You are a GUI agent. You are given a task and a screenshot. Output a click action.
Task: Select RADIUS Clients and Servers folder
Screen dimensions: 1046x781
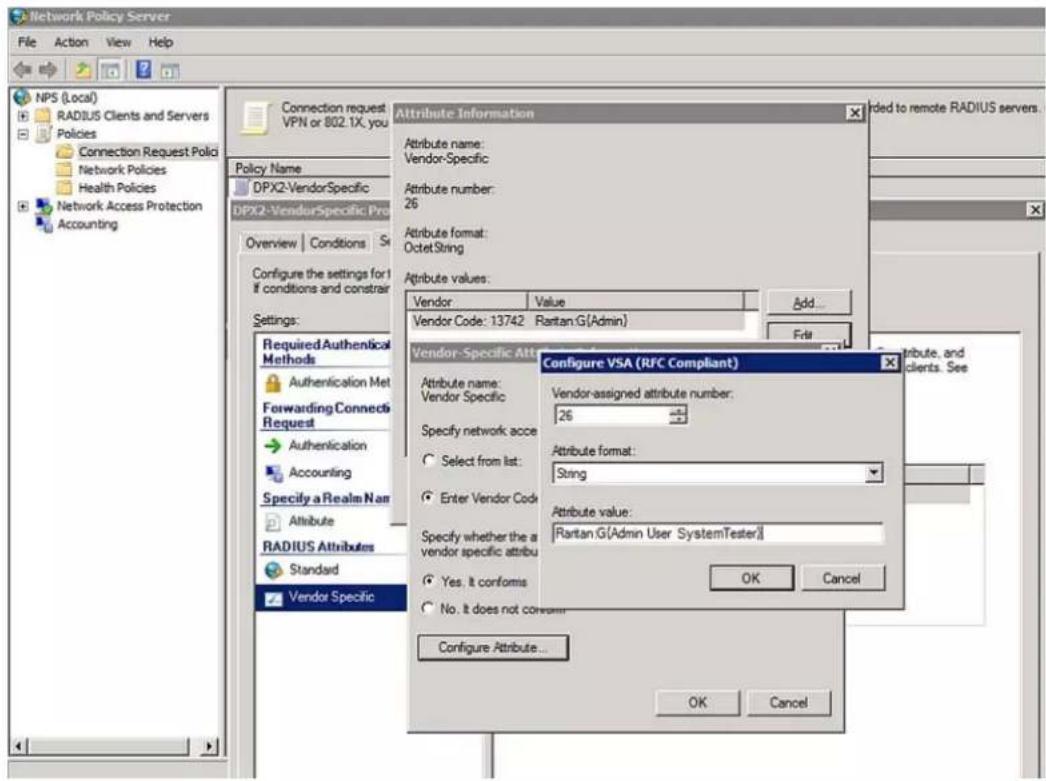pos(123,115)
